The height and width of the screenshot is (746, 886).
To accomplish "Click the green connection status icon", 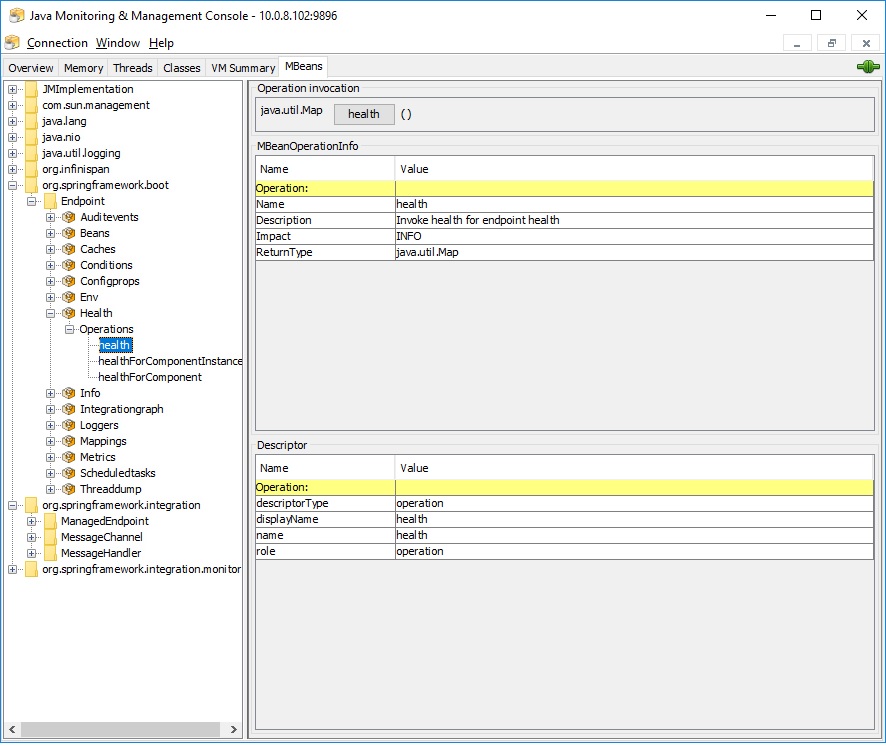I will coord(867,67).
